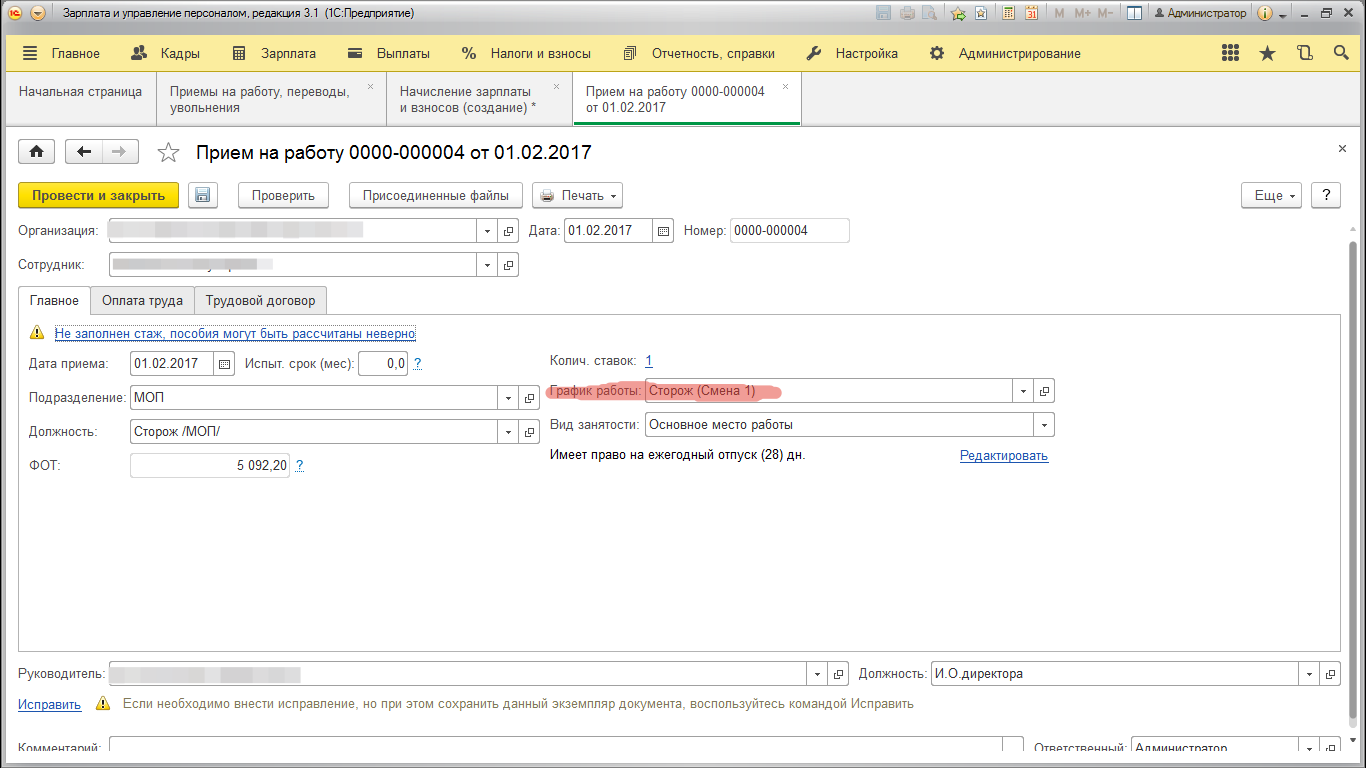Open the График работы item in new window
The width and height of the screenshot is (1366, 768).
coord(1043,391)
